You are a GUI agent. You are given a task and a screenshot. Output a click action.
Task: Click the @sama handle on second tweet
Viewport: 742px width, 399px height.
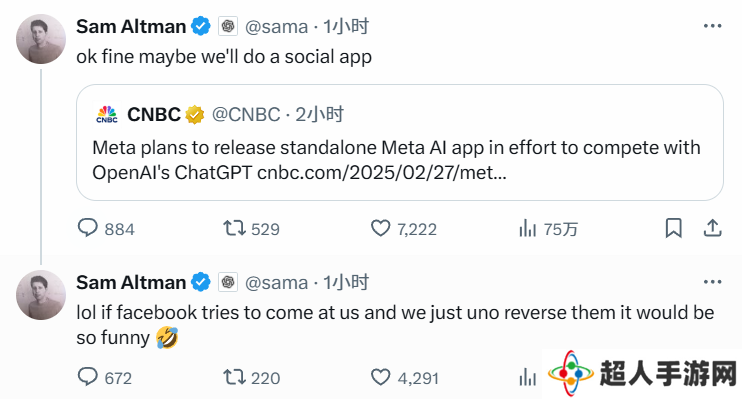pos(276,283)
